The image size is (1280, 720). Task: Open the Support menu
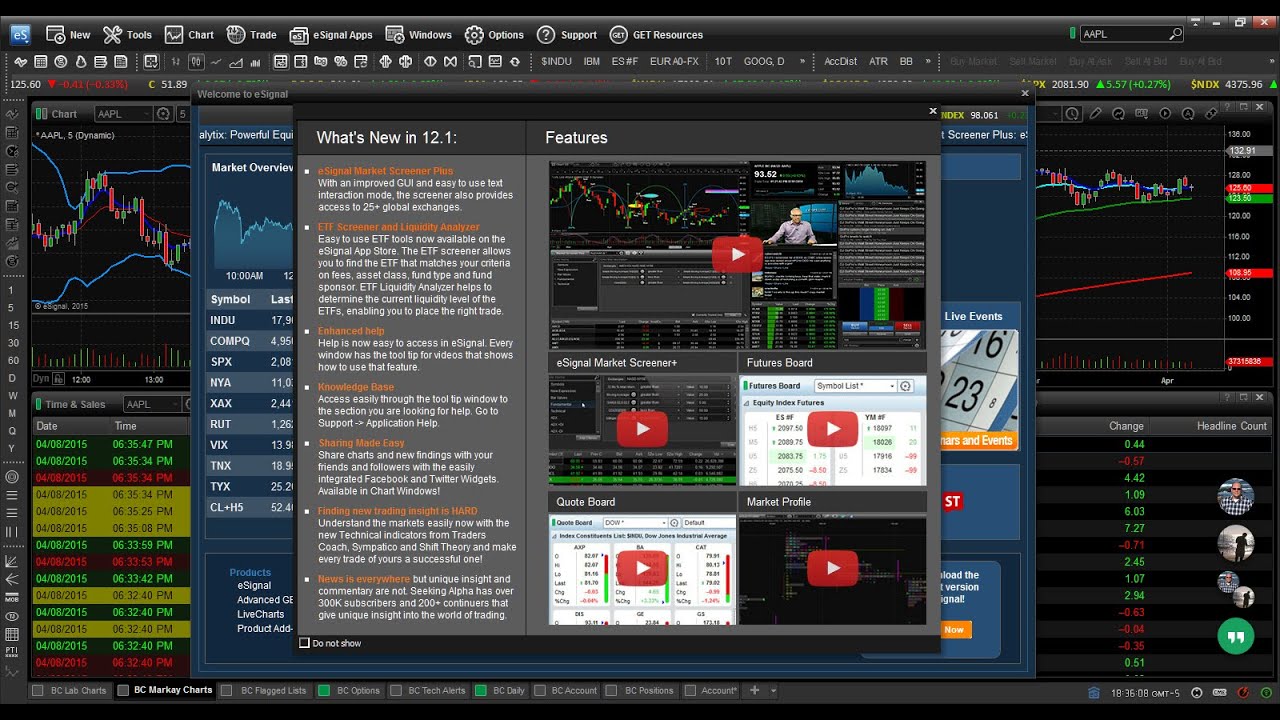point(567,35)
